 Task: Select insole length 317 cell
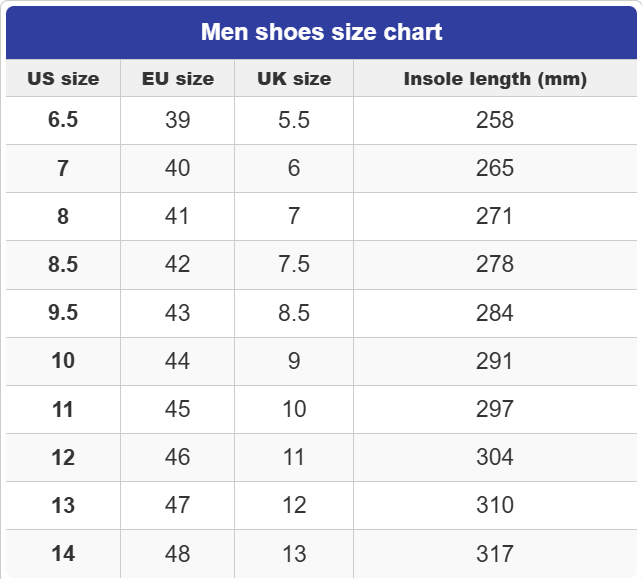point(495,553)
